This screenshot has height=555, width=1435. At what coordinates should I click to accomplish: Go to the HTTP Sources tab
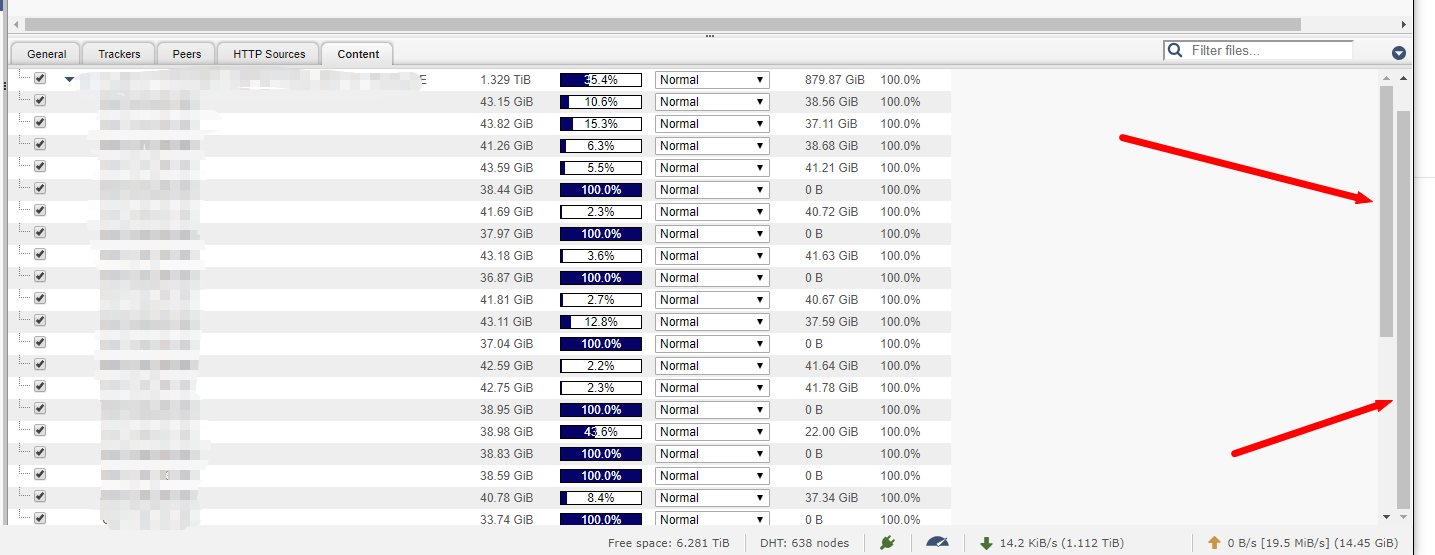[x=269, y=54]
